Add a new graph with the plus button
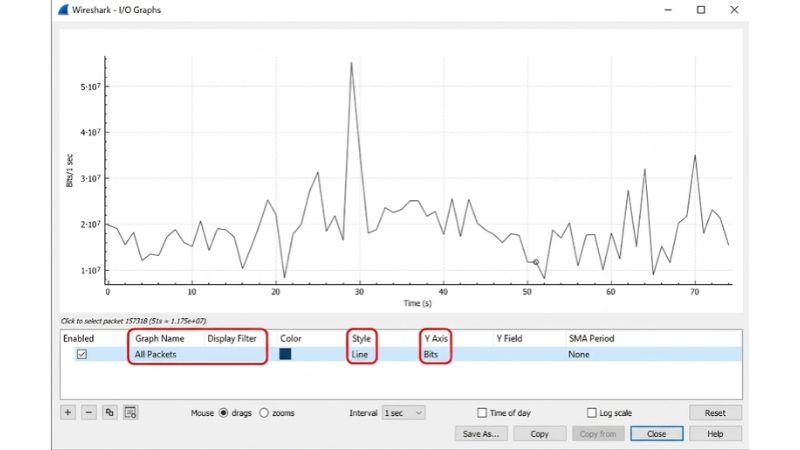800x450 pixels. click(68, 412)
